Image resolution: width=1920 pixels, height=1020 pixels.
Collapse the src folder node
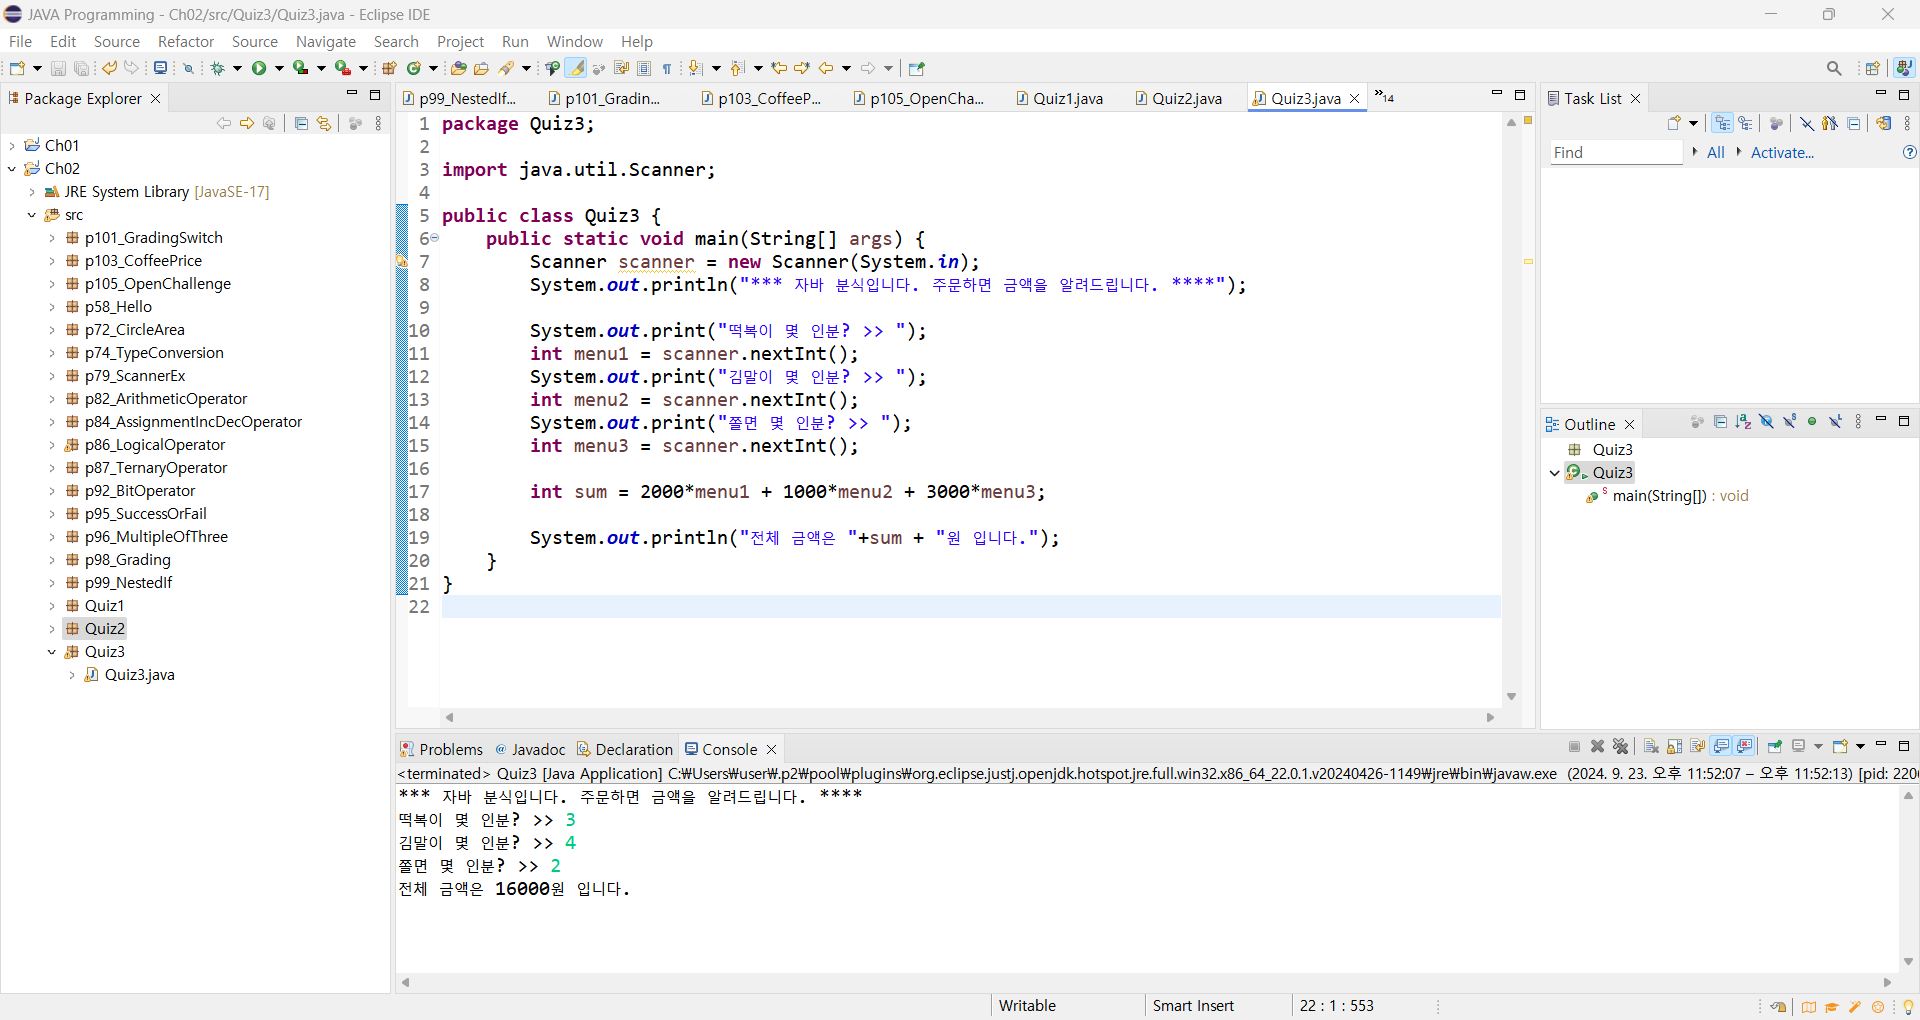coord(32,214)
